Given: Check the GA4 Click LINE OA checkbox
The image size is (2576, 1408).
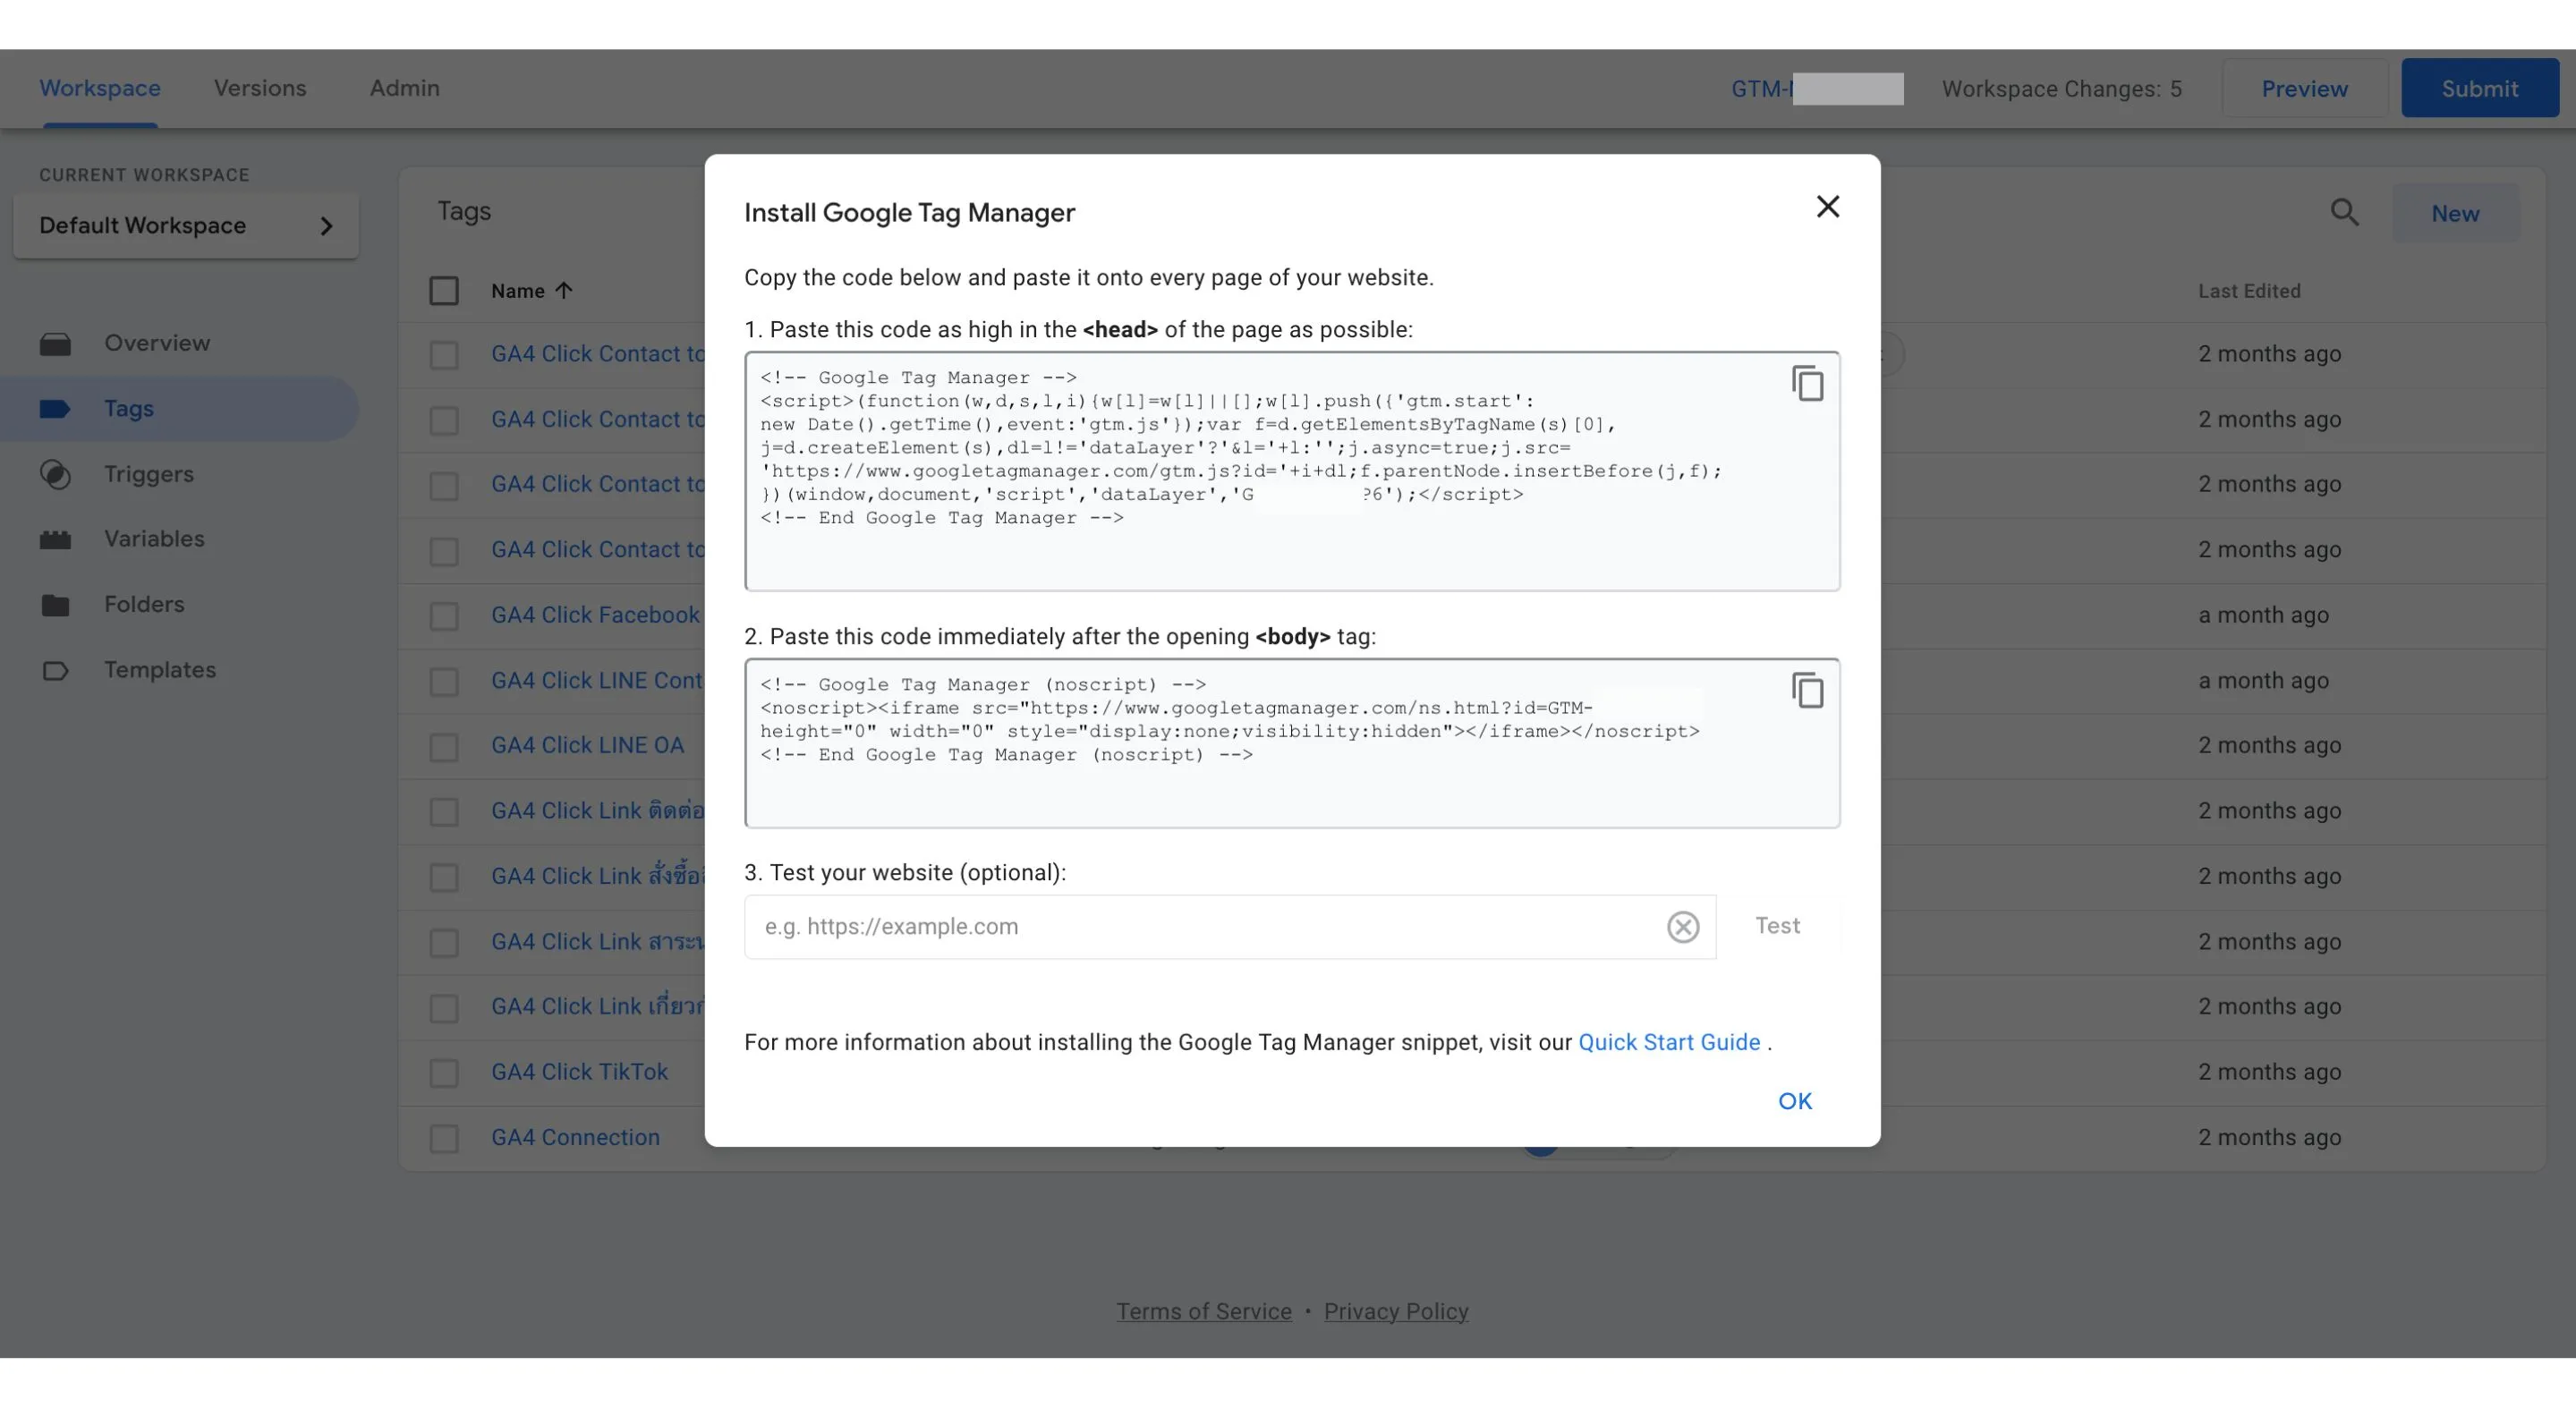Looking at the screenshot, I should pyautogui.click(x=443, y=747).
